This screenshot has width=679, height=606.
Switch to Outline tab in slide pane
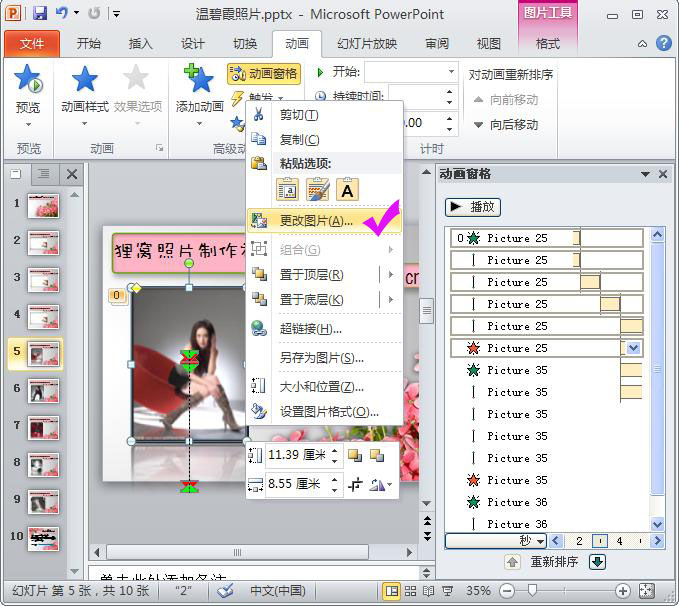(x=43, y=174)
